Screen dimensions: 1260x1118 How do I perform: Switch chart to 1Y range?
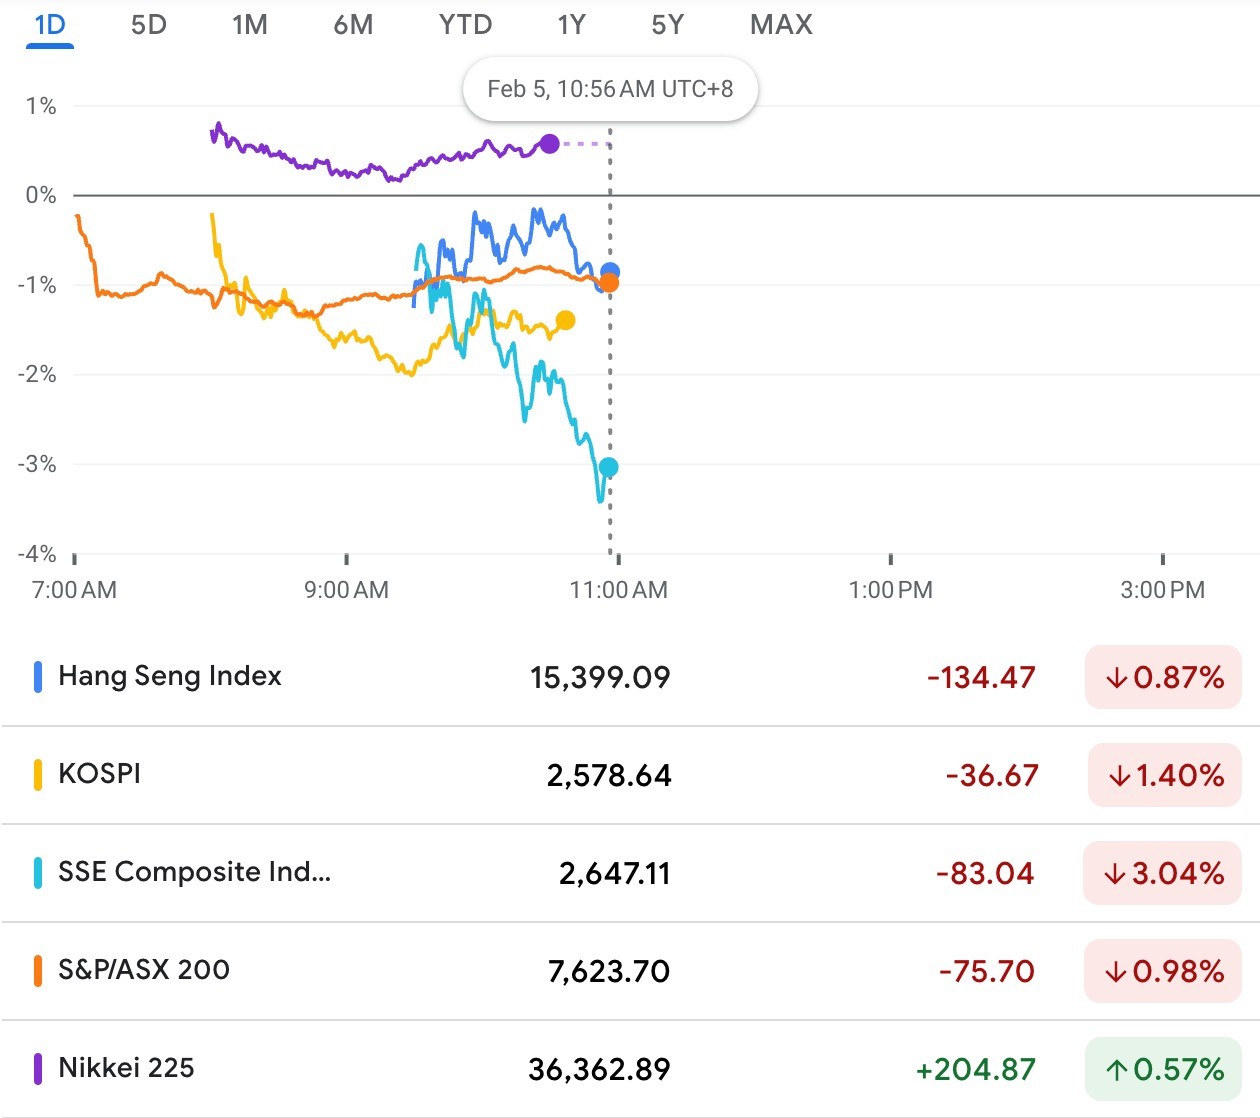coord(572,25)
